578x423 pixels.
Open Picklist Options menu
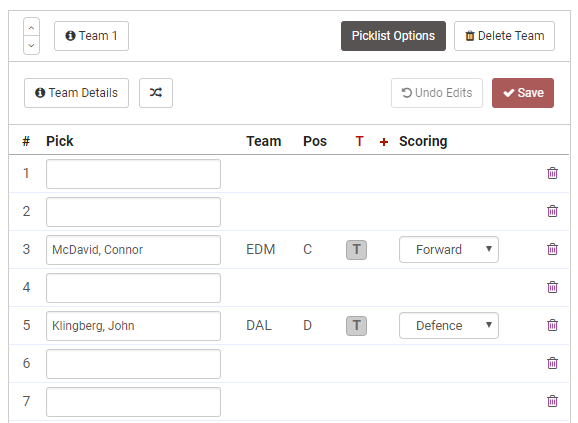coord(393,36)
